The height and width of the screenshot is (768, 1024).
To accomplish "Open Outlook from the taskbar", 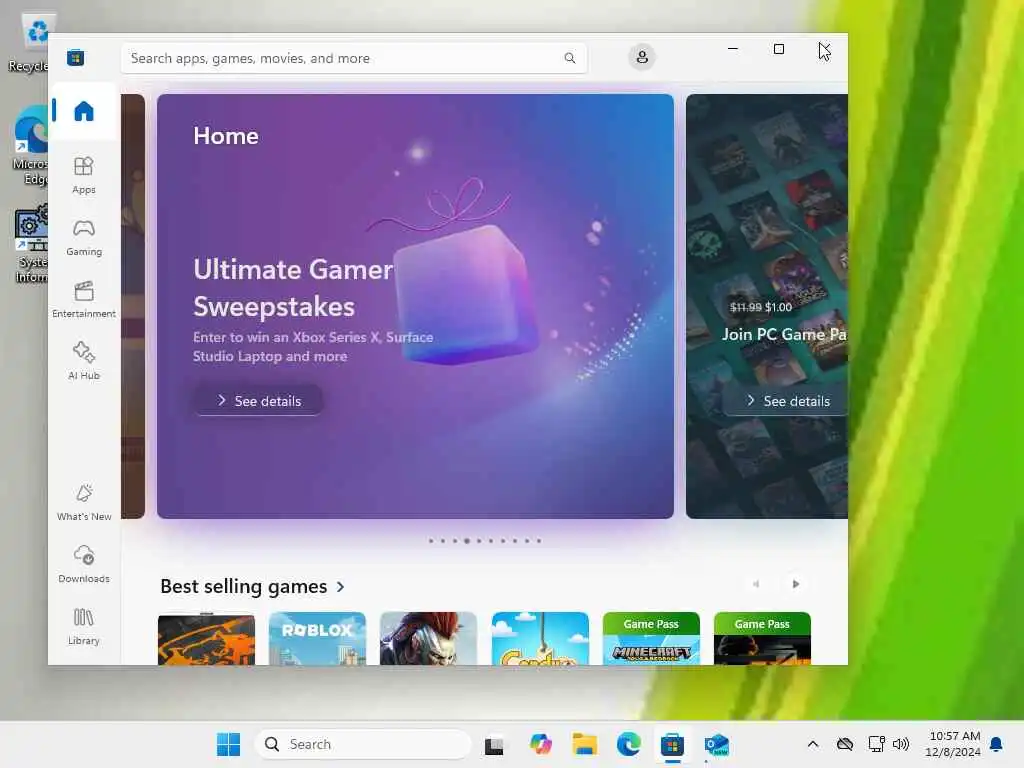I will point(716,744).
